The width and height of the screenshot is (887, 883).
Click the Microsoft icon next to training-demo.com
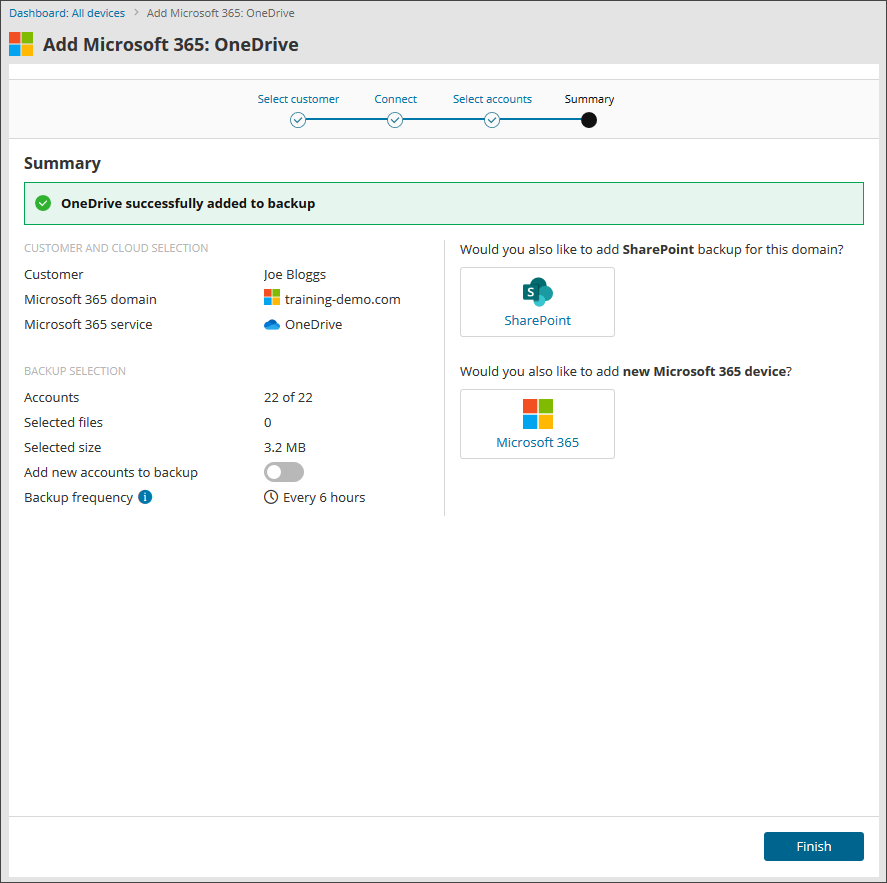tap(272, 297)
